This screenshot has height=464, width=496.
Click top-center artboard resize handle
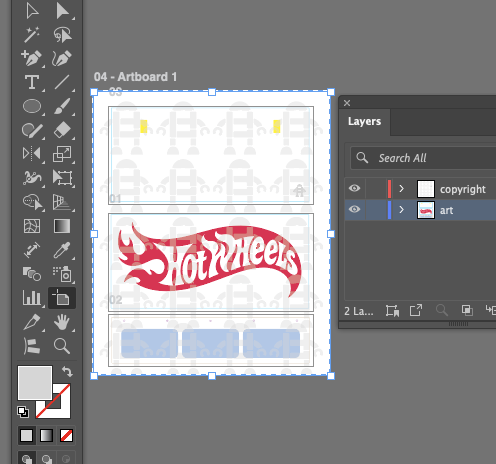pyautogui.click(x=212, y=92)
